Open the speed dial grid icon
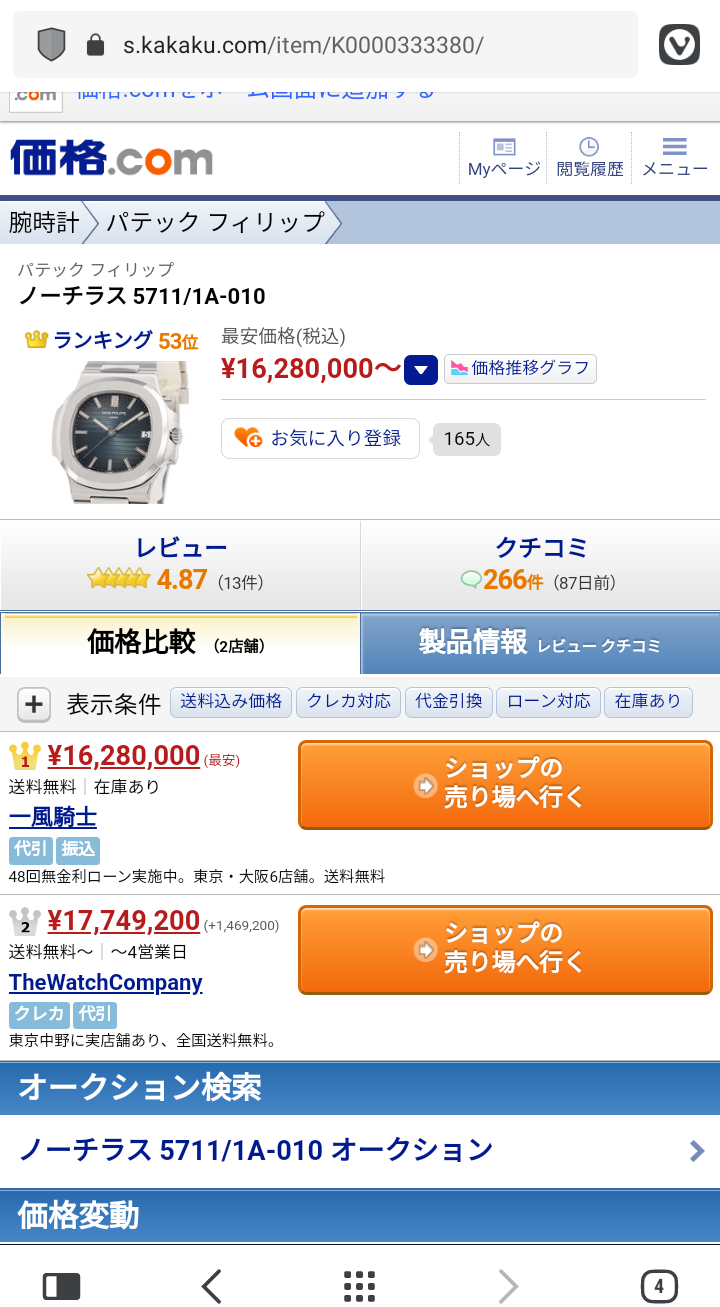This screenshot has height=1307, width=720. coord(359,1286)
